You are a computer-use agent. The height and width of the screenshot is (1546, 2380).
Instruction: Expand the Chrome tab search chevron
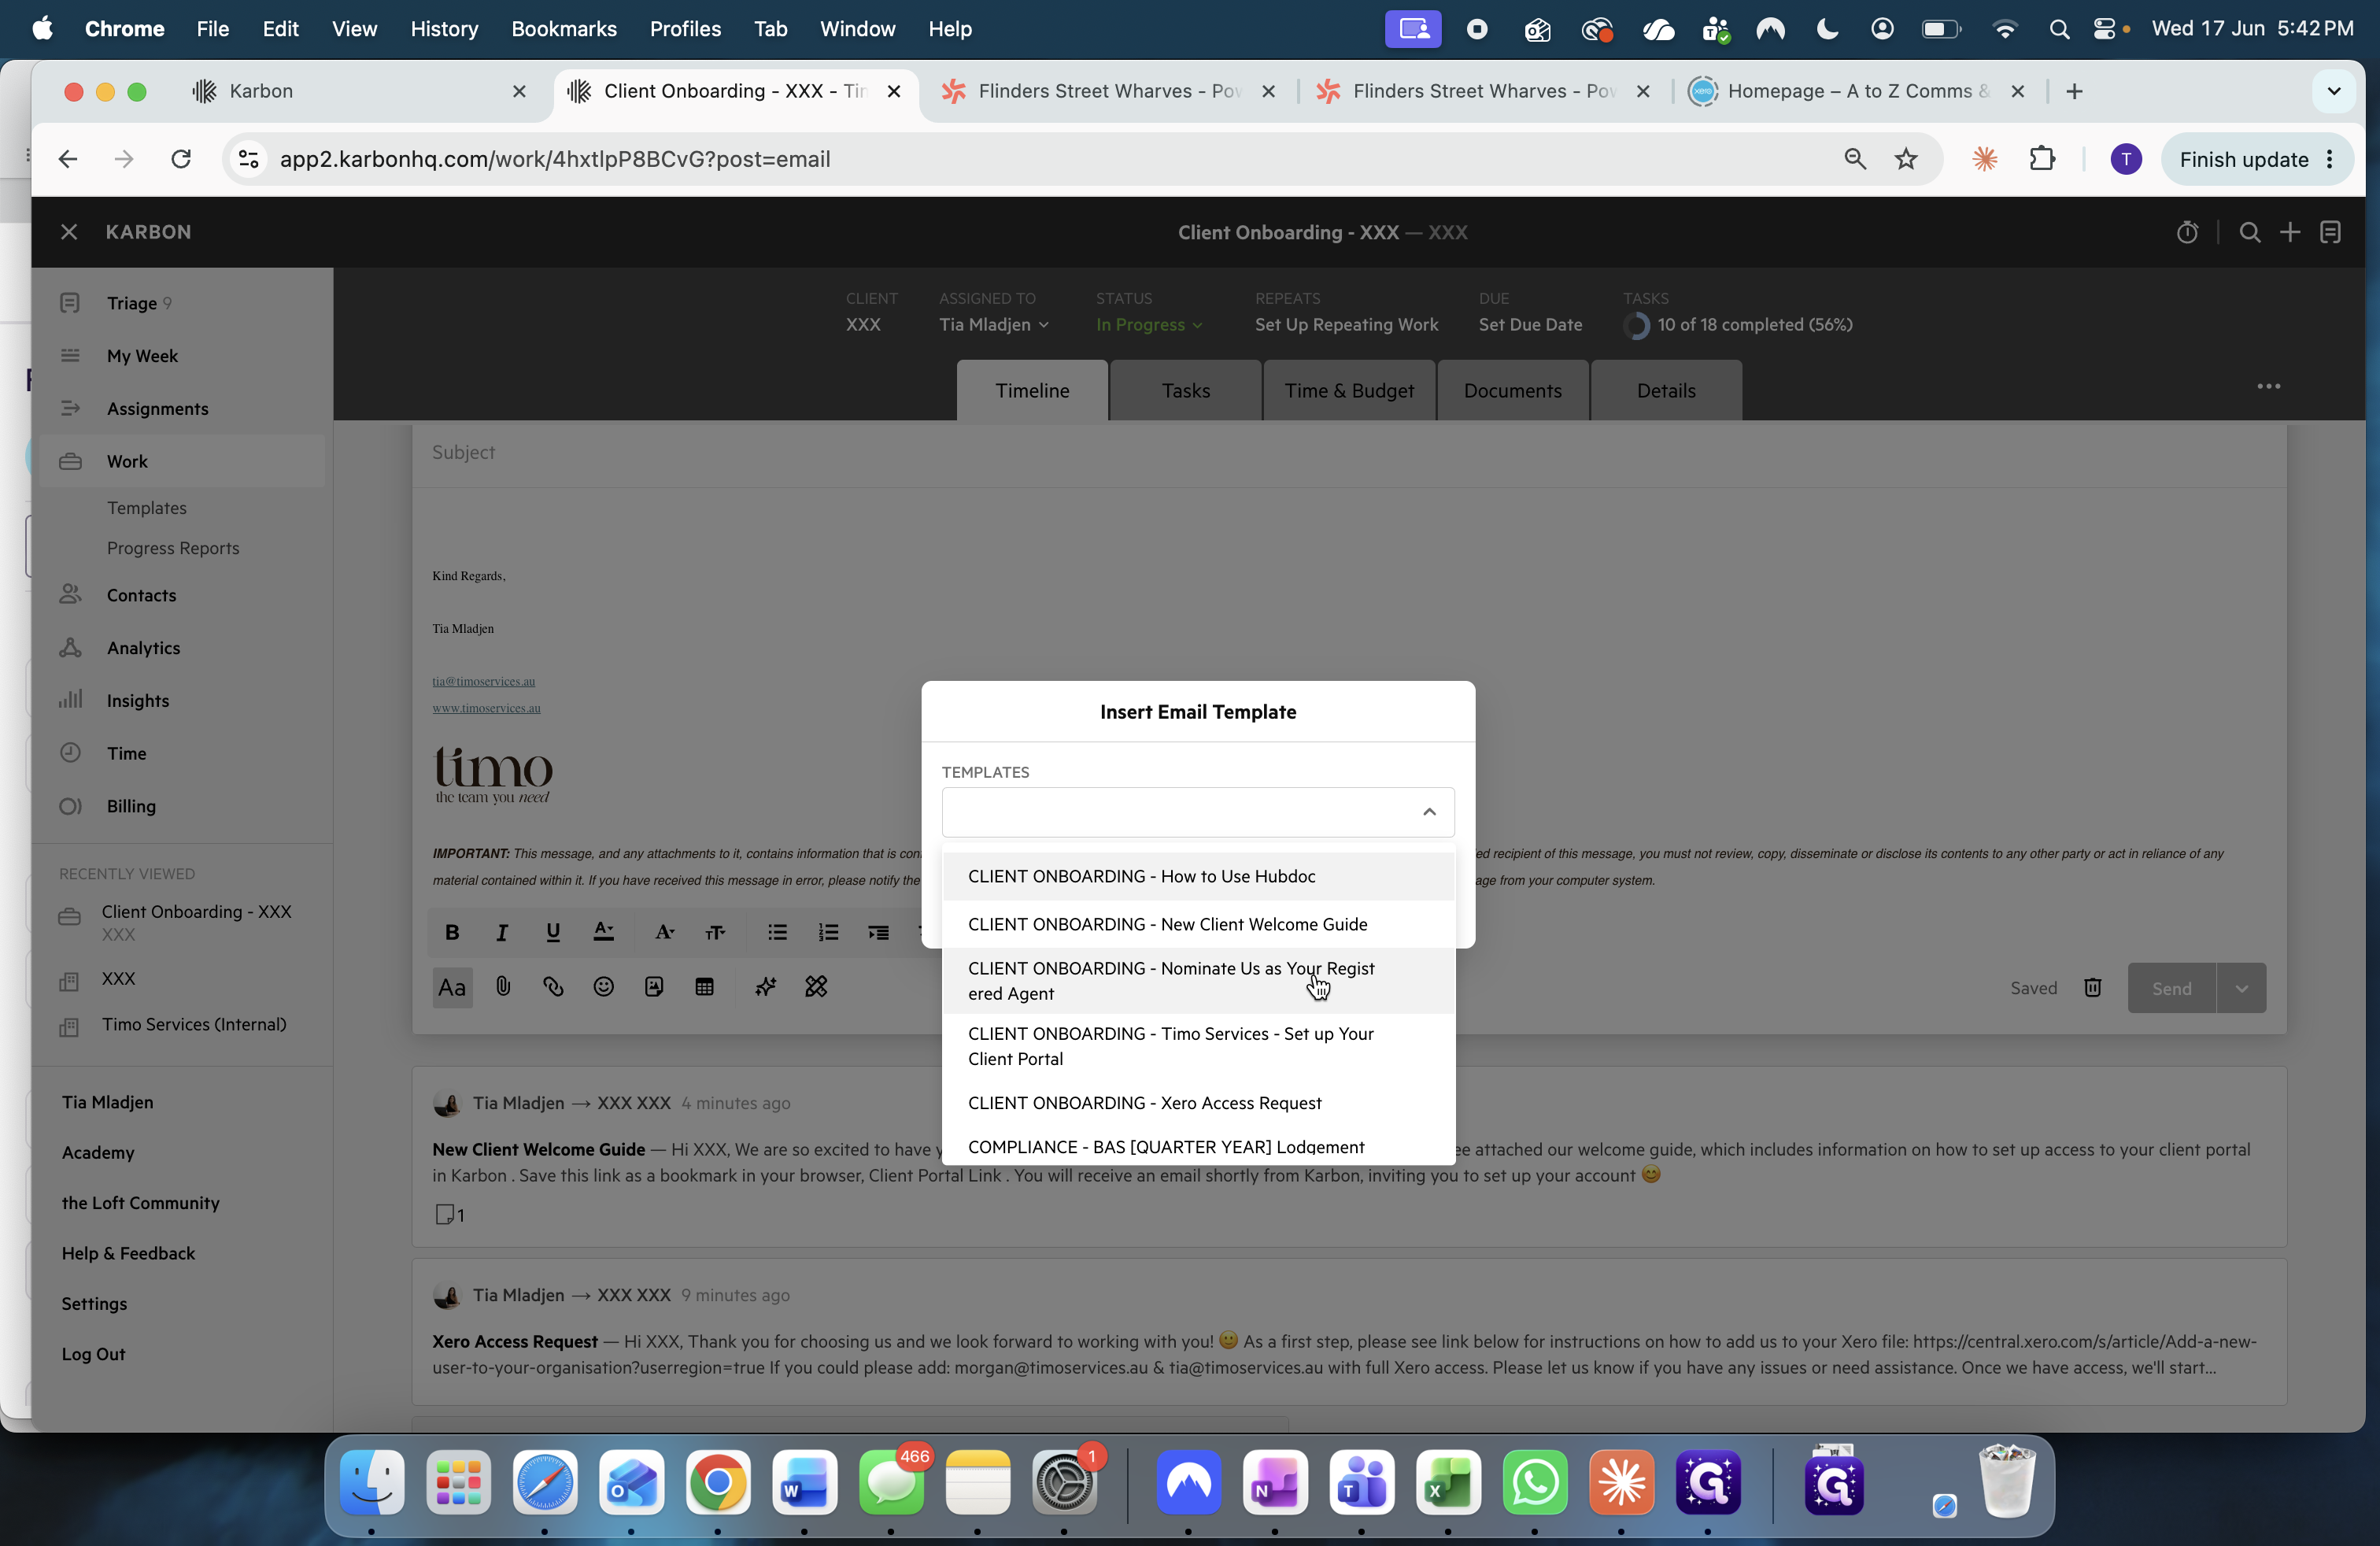tap(2334, 91)
